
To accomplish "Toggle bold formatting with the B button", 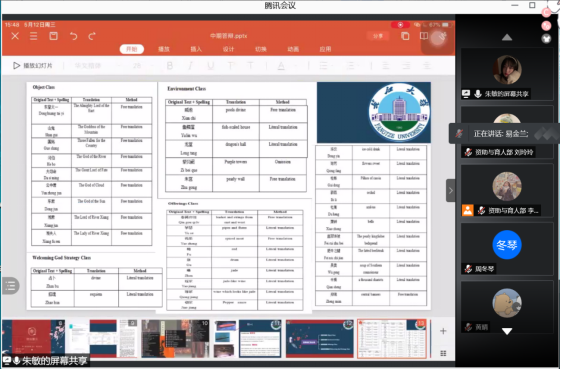I will pyautogui.click(x=170, y=65).
